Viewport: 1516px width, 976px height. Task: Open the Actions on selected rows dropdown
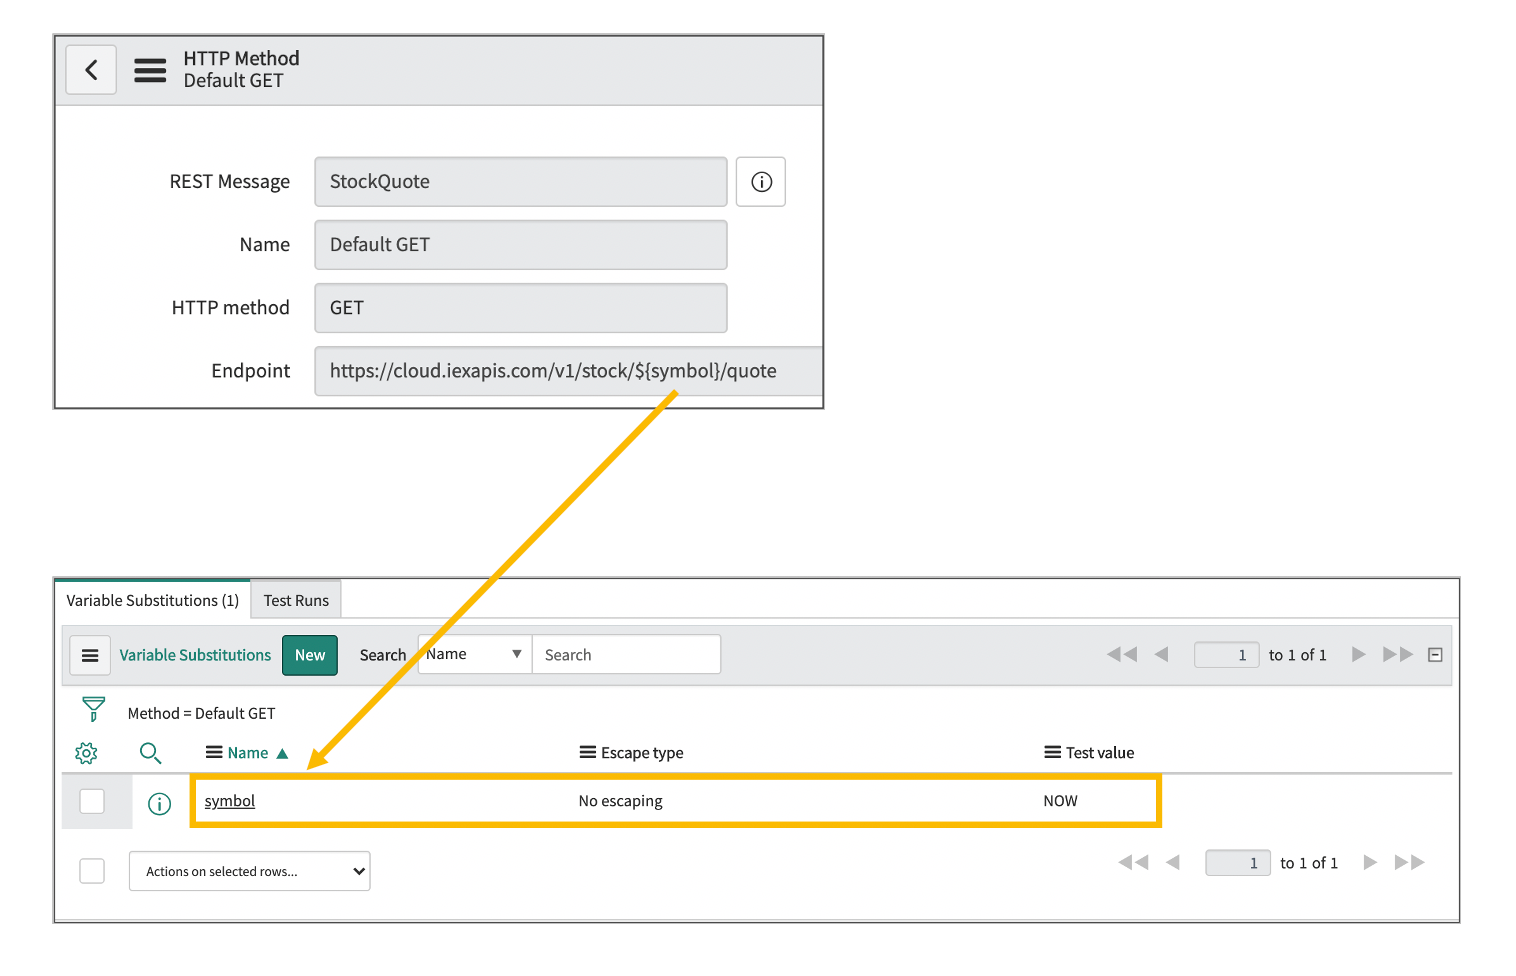[x=249, y=870]
